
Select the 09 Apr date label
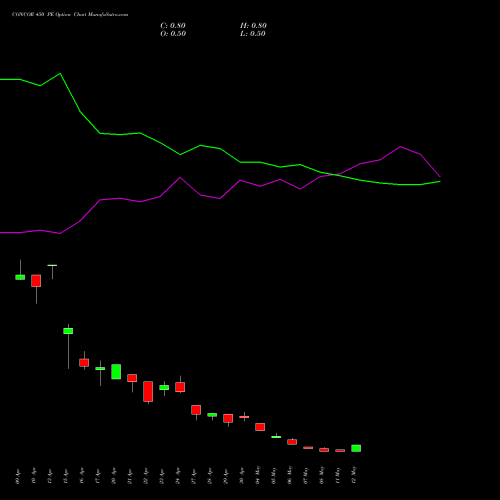point(18,476)
